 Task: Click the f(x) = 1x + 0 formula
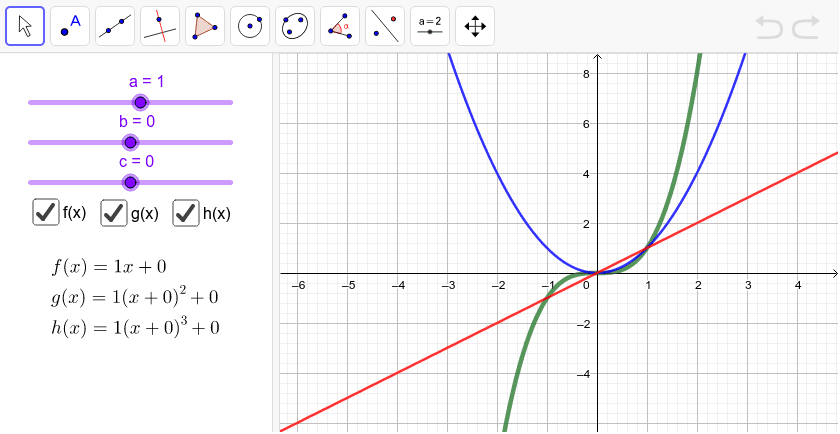(111, 267)
